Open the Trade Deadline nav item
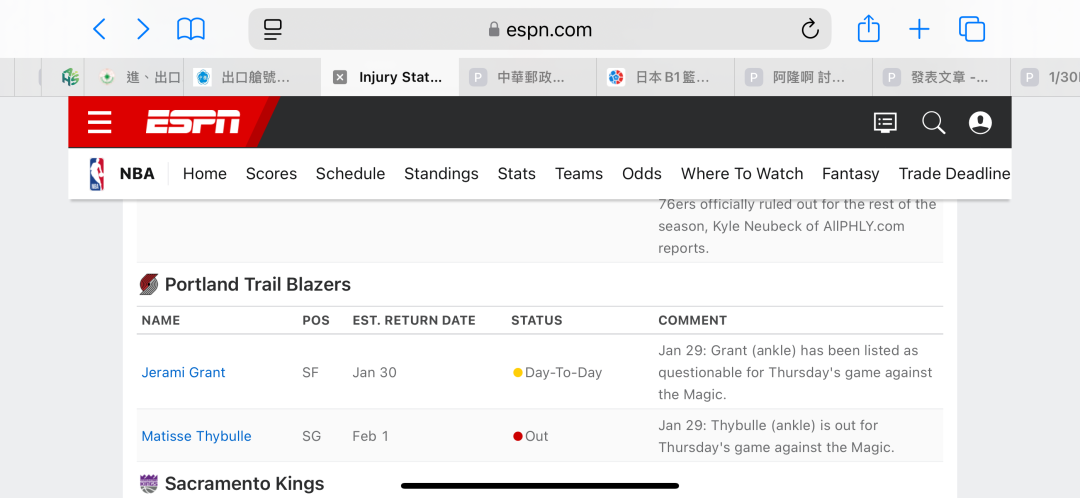 (x=954, y=174)
